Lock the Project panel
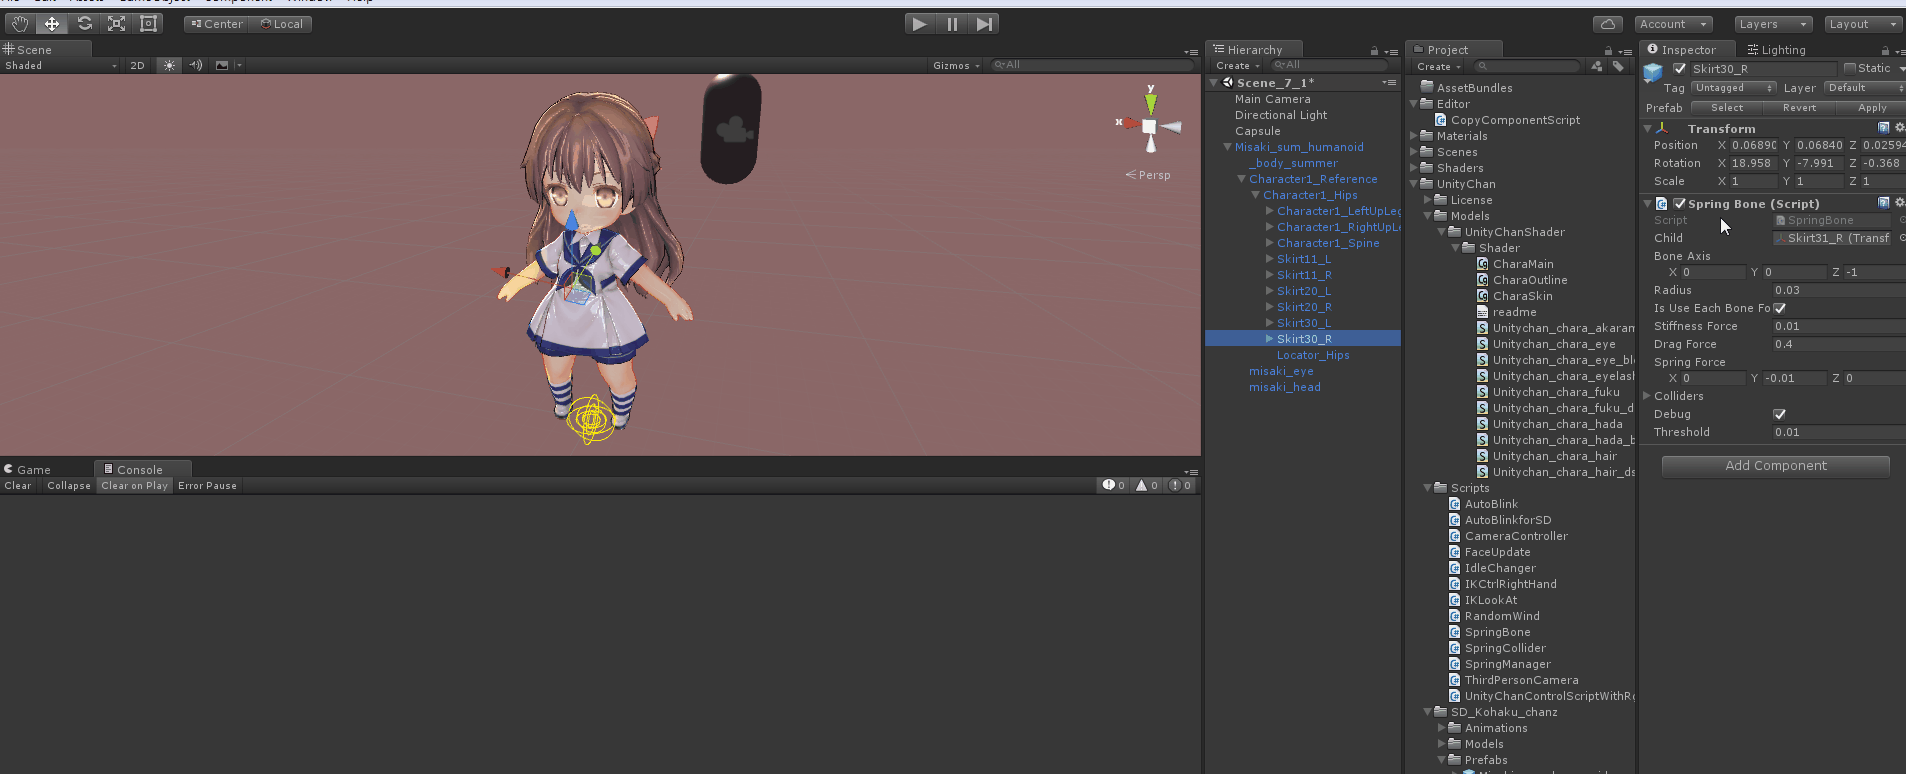 coord(1608,51)
